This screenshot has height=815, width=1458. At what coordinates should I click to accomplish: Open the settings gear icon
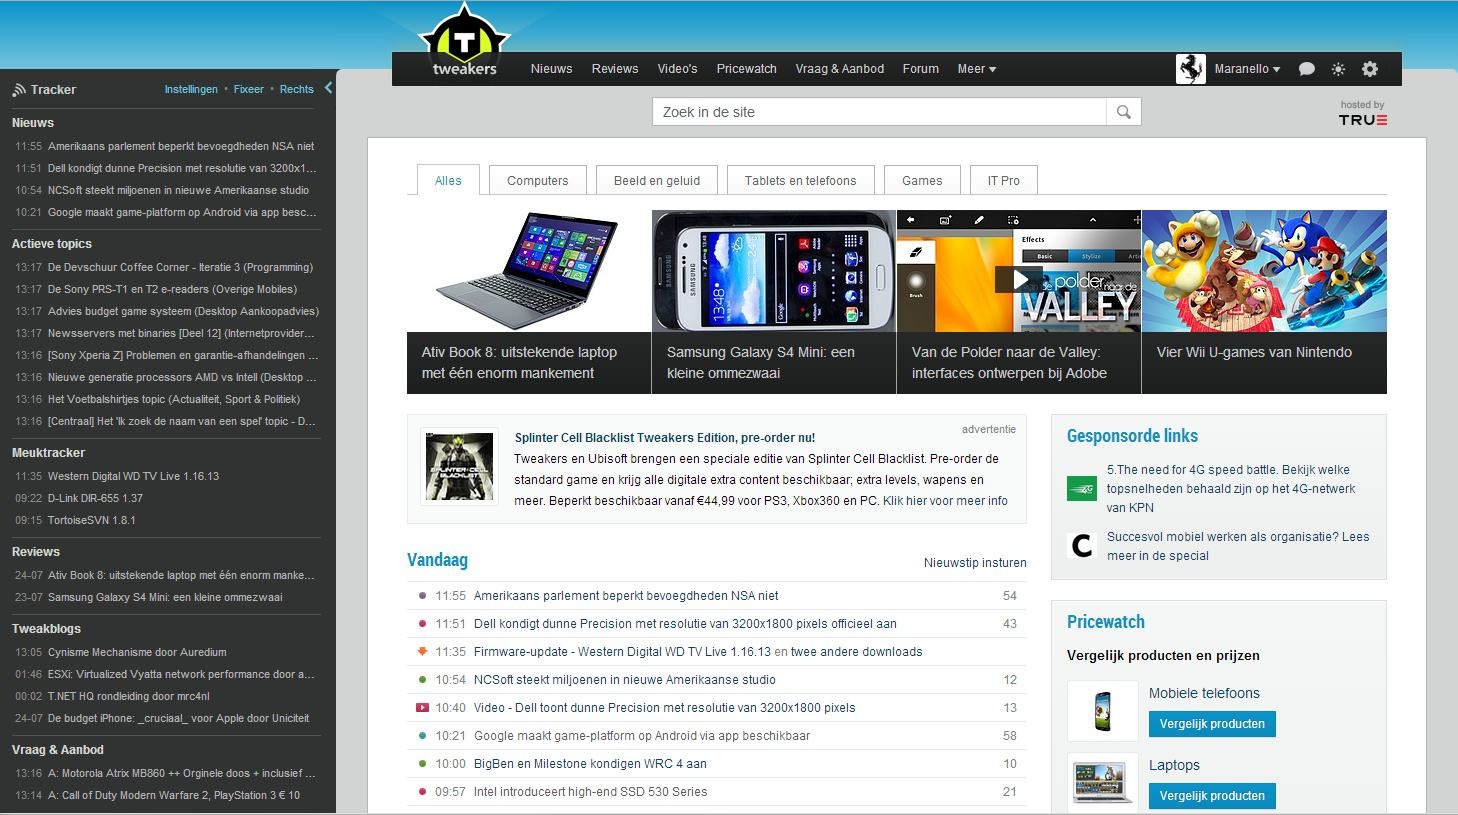point(1370,69)
